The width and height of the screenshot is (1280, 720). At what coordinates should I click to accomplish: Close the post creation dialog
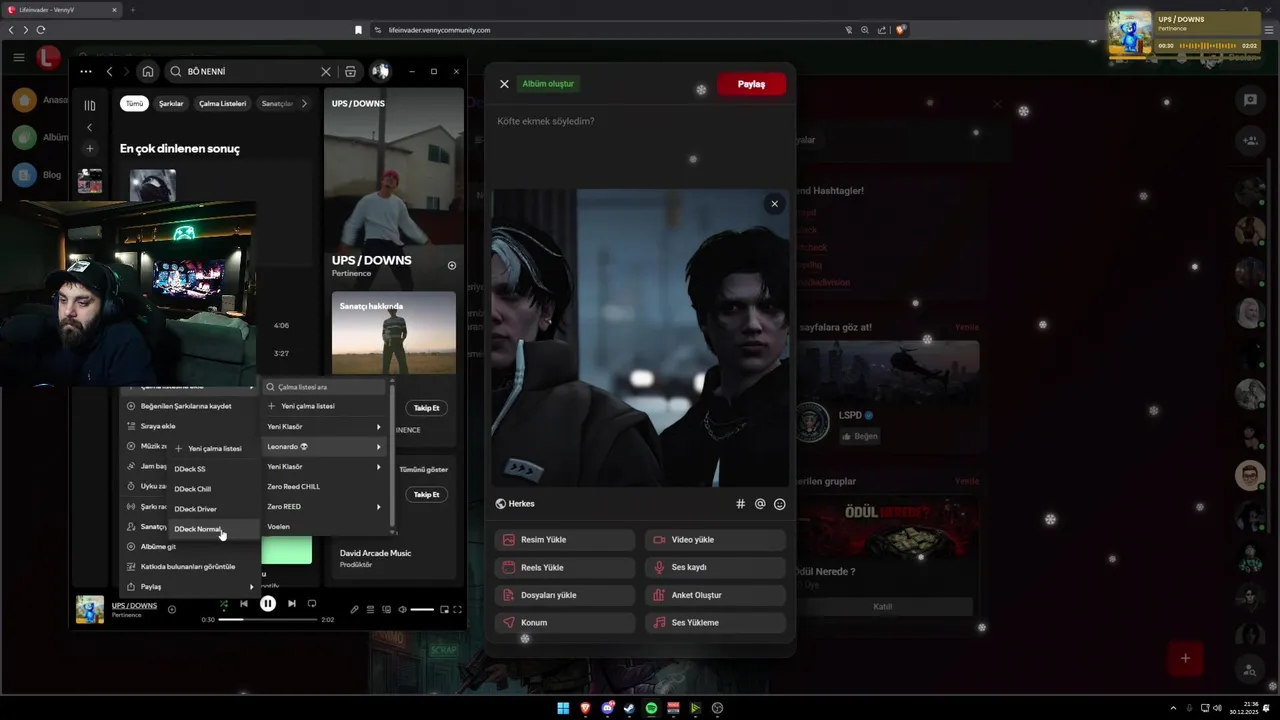[x=504, y=84]
